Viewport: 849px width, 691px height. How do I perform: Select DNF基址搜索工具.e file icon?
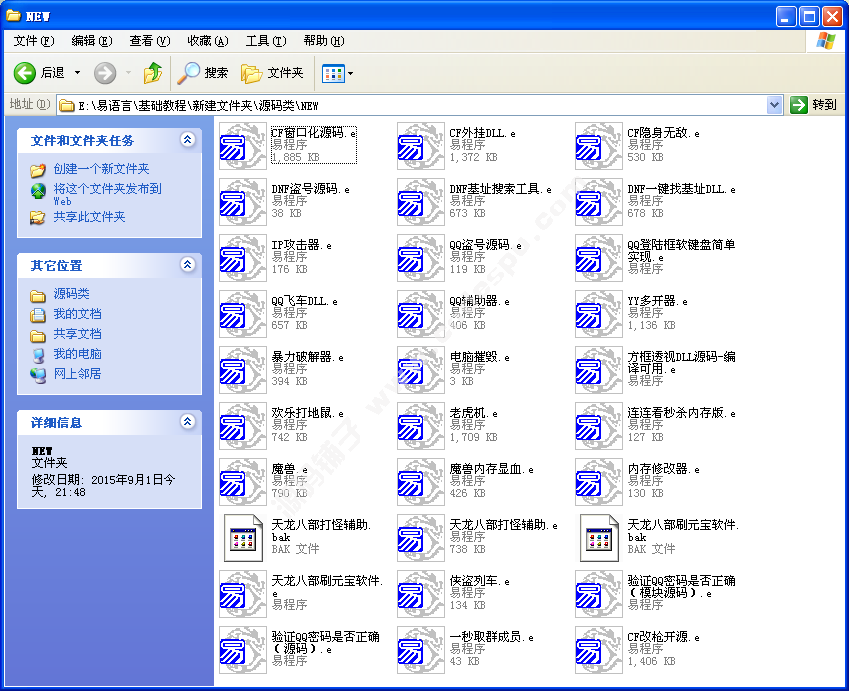(x=421, y=202)
